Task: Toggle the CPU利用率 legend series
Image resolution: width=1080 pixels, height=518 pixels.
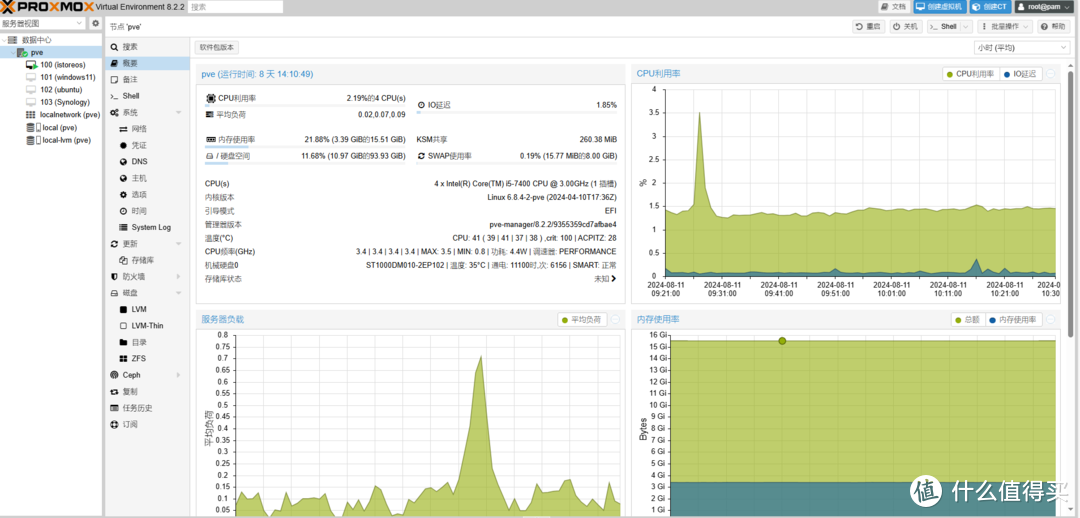Action: coord(972,74)
